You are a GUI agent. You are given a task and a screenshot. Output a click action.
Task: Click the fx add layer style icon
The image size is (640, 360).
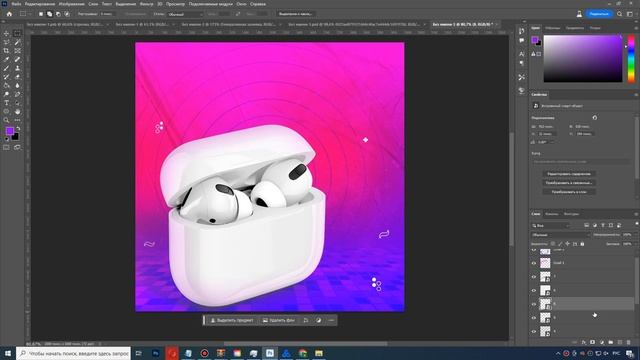tap(584, 342)
